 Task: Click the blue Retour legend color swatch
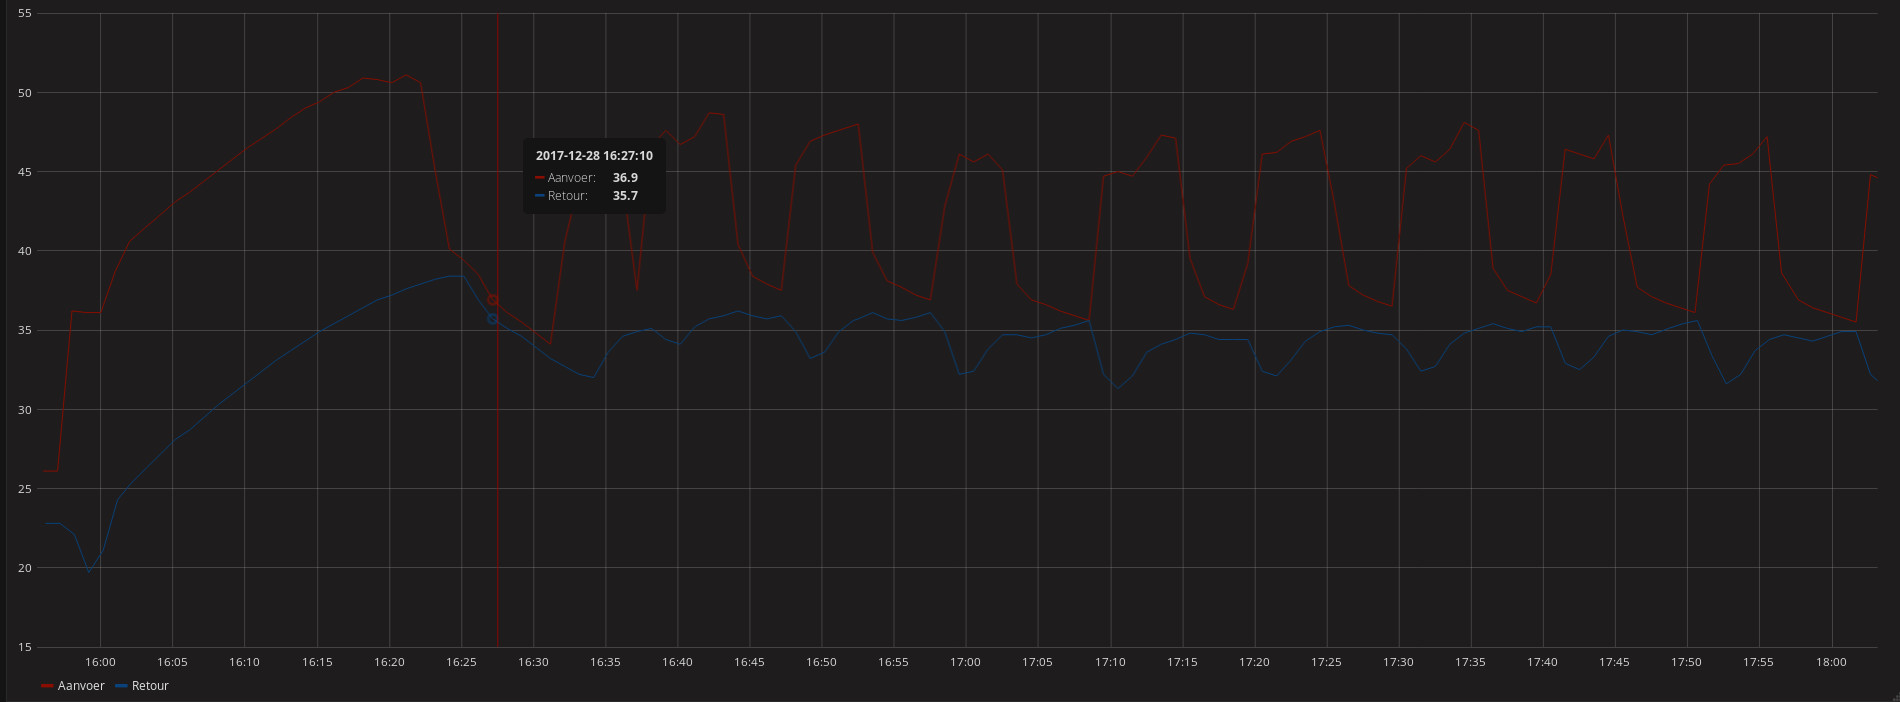pos(122,686)
